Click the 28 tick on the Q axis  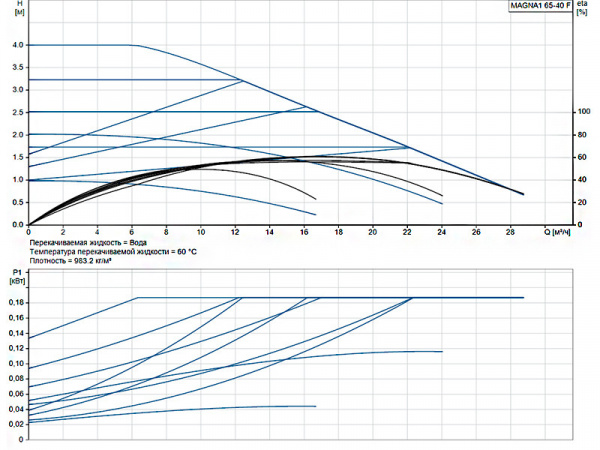click(x=511, y=232)
